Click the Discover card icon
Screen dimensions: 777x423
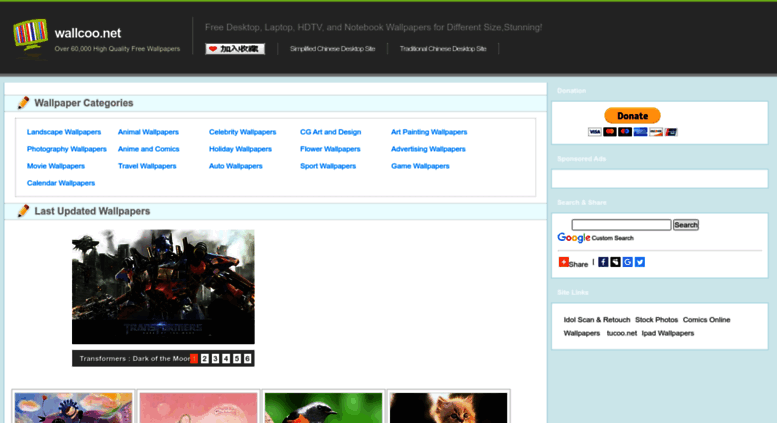point(656,132)
